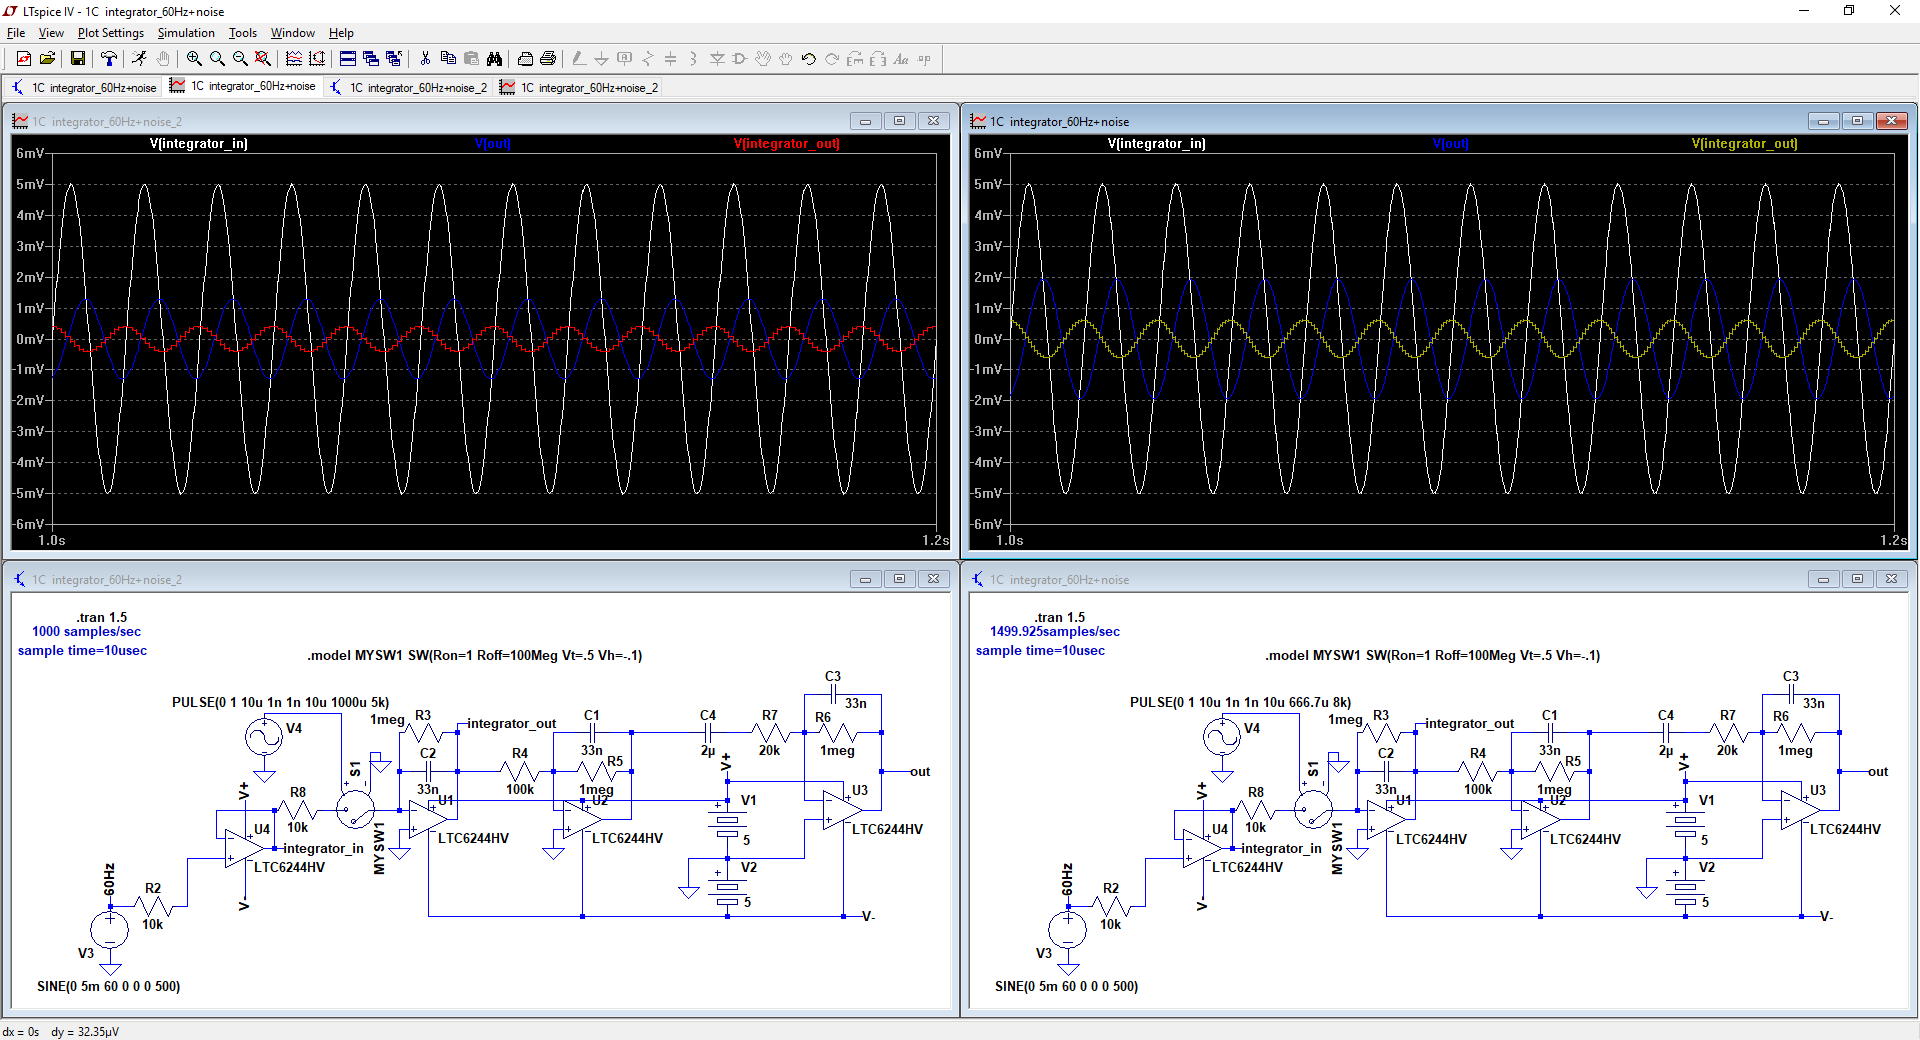Click the Zoom in magnifier icon
Screen dimensions: 1920x1040
pos(194,59)
